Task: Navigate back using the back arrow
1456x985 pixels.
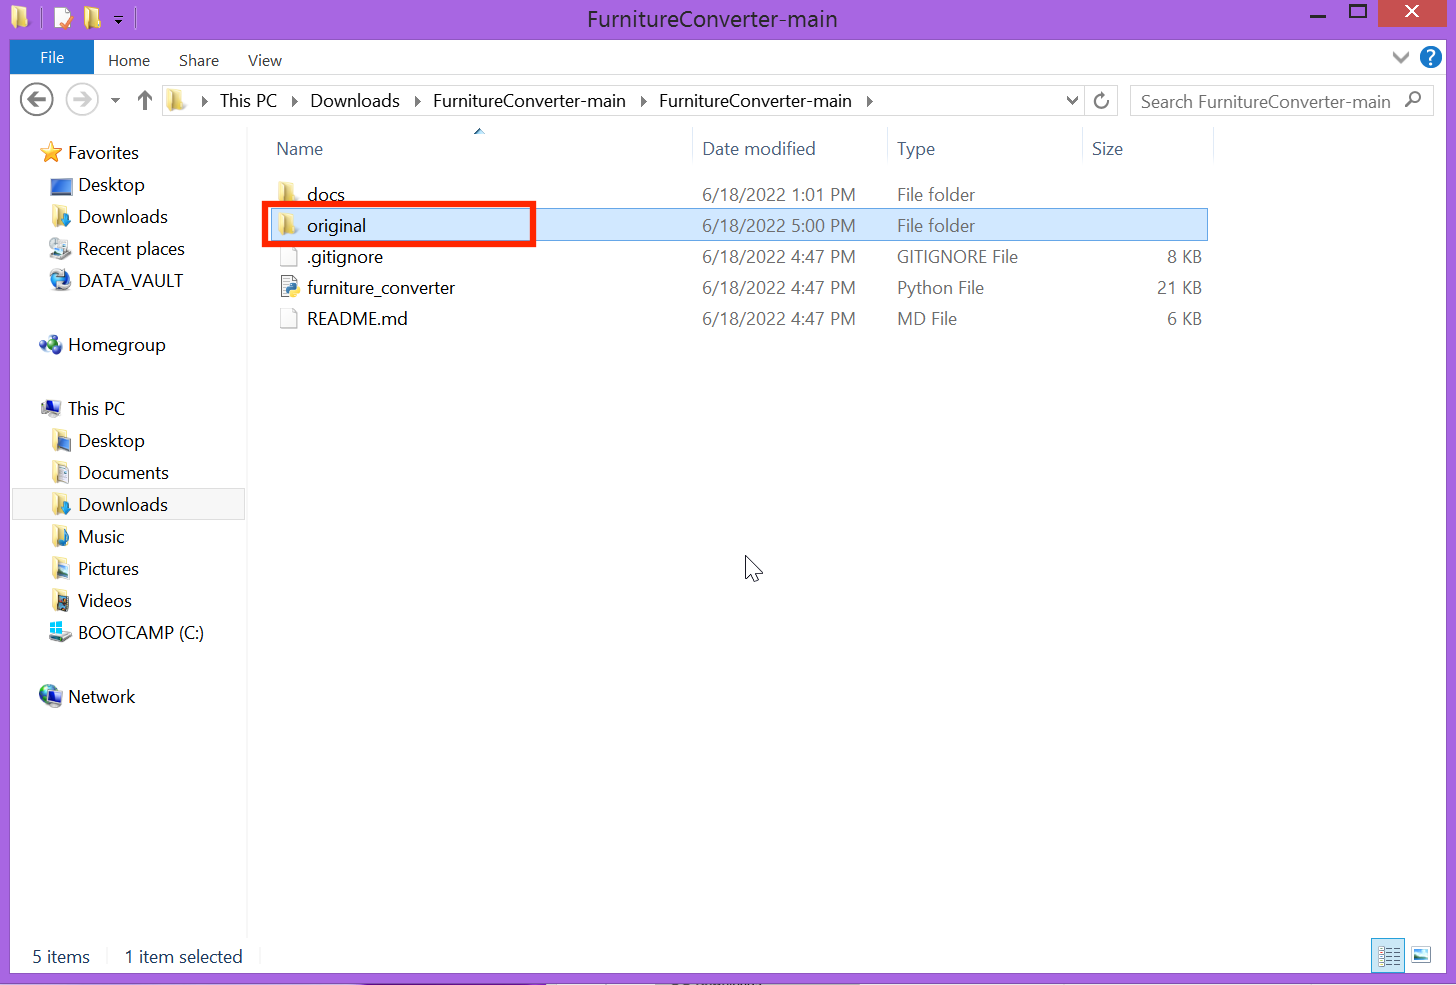Action: [x=36, y=99]
